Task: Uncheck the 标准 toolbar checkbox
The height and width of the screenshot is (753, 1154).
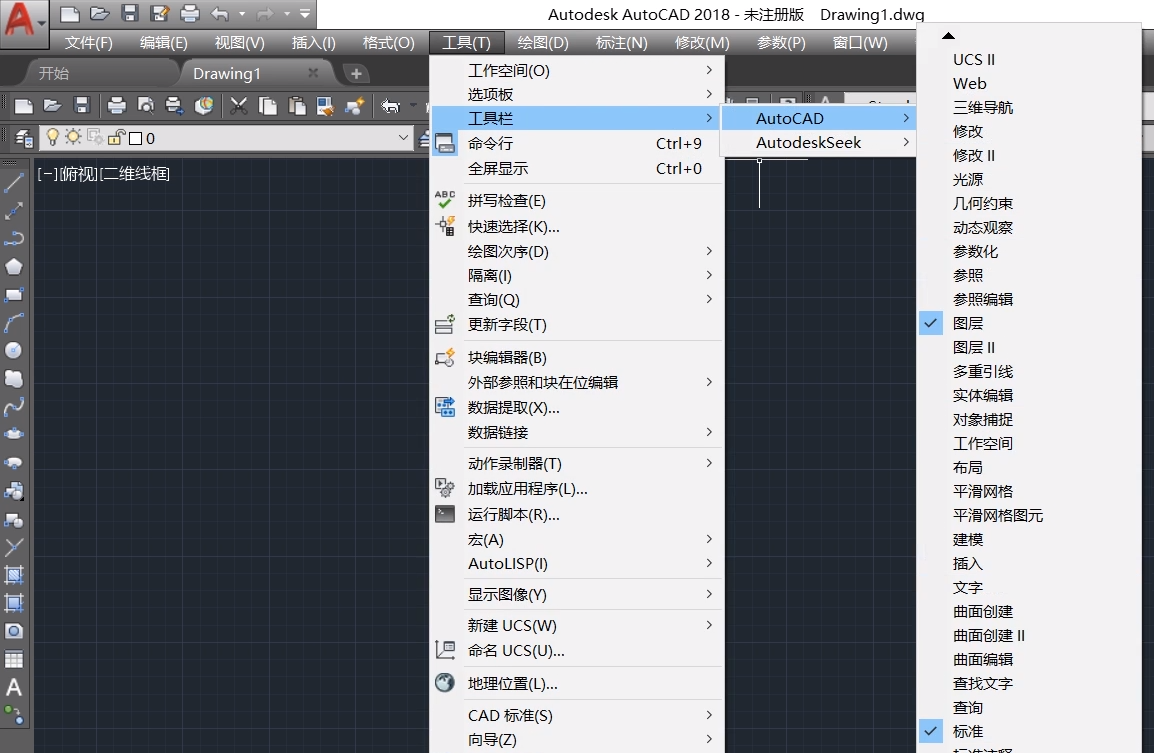Action: point(931,731)
